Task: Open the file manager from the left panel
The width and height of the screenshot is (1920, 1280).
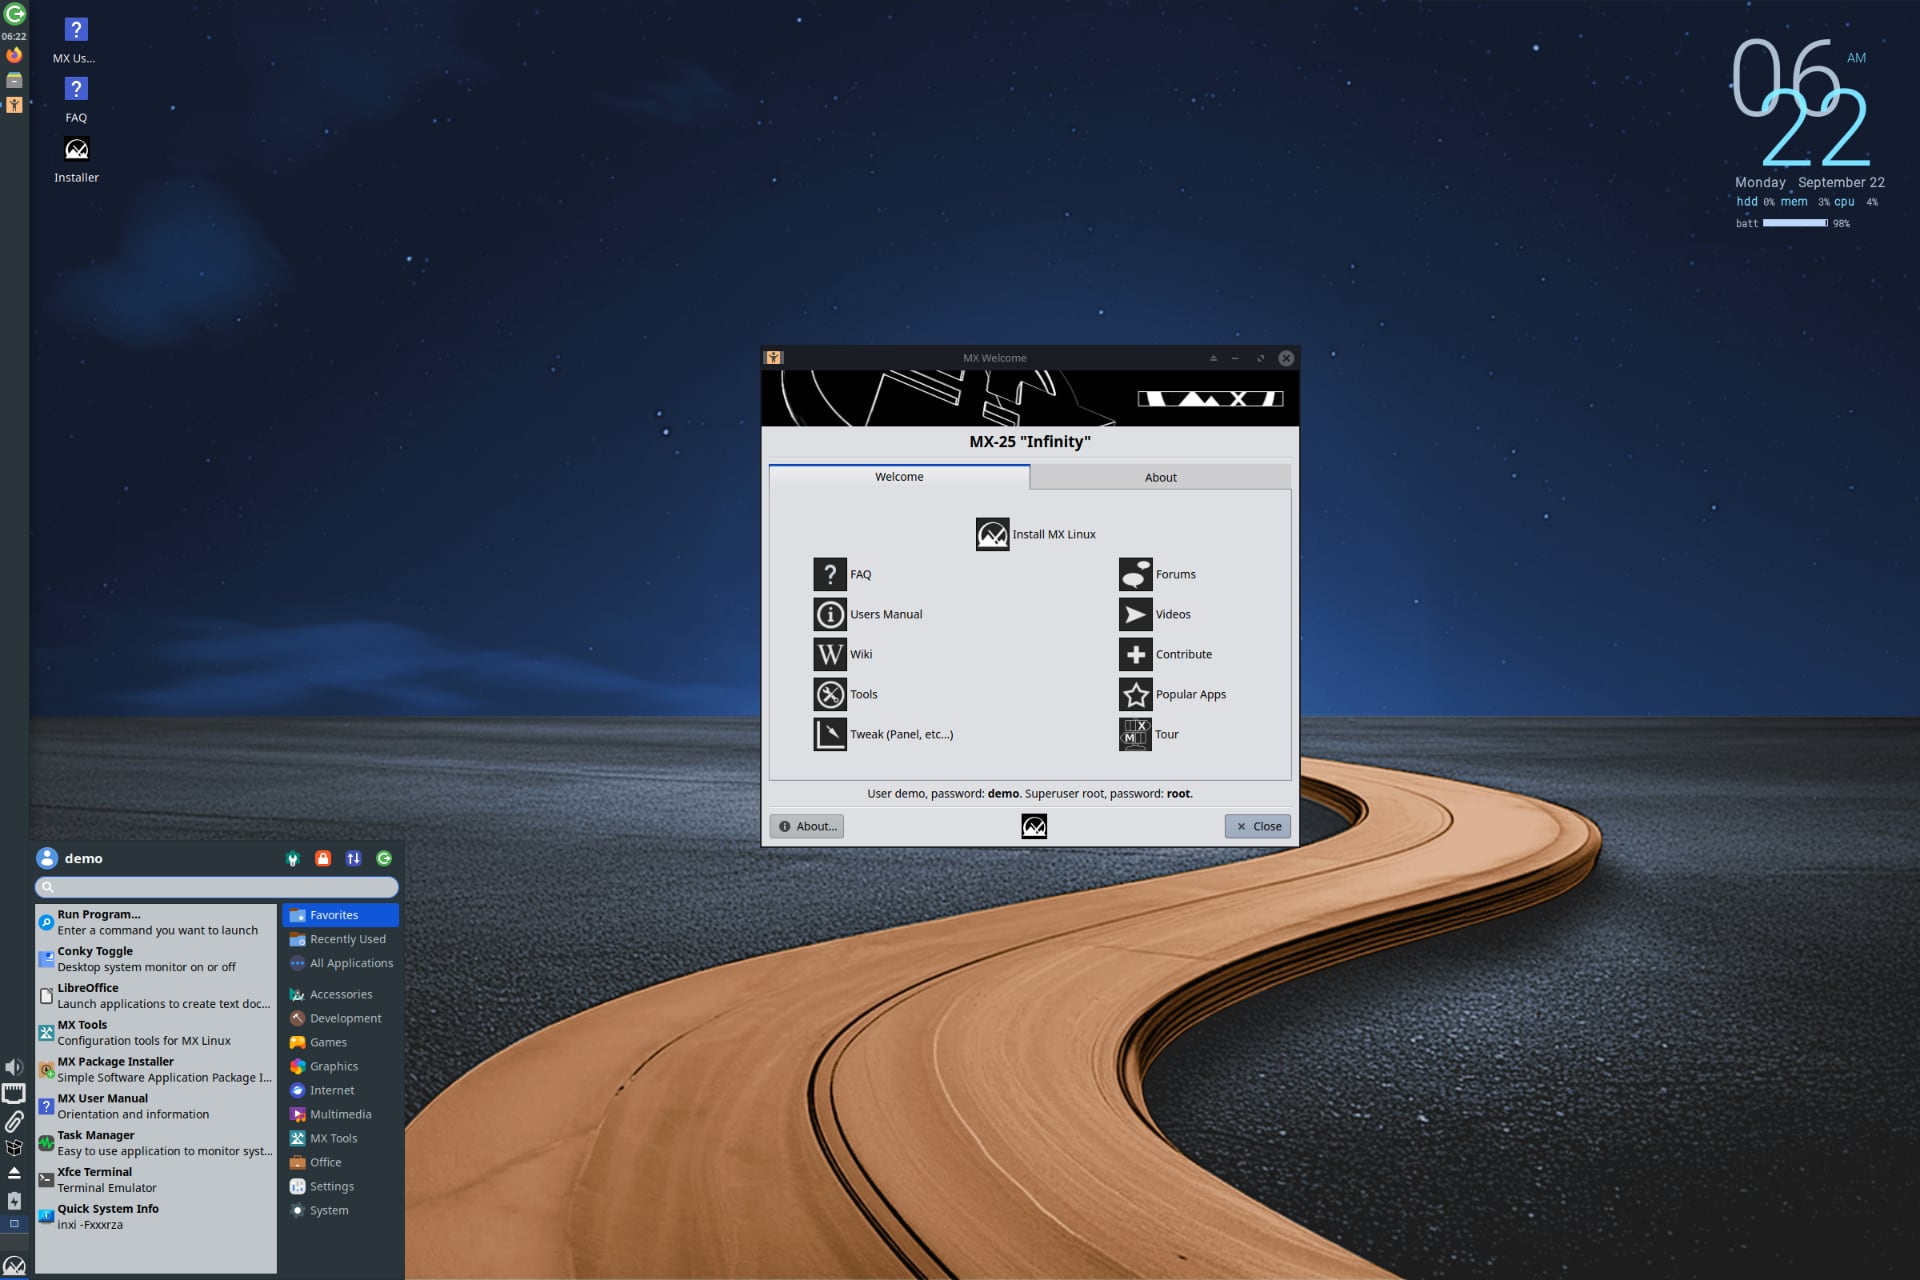Action: tap(14, 80)
